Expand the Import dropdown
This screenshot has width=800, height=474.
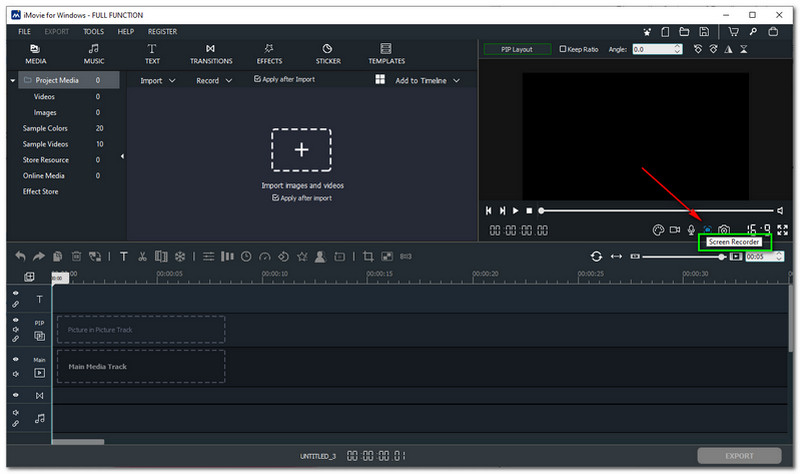click(158, 80)
